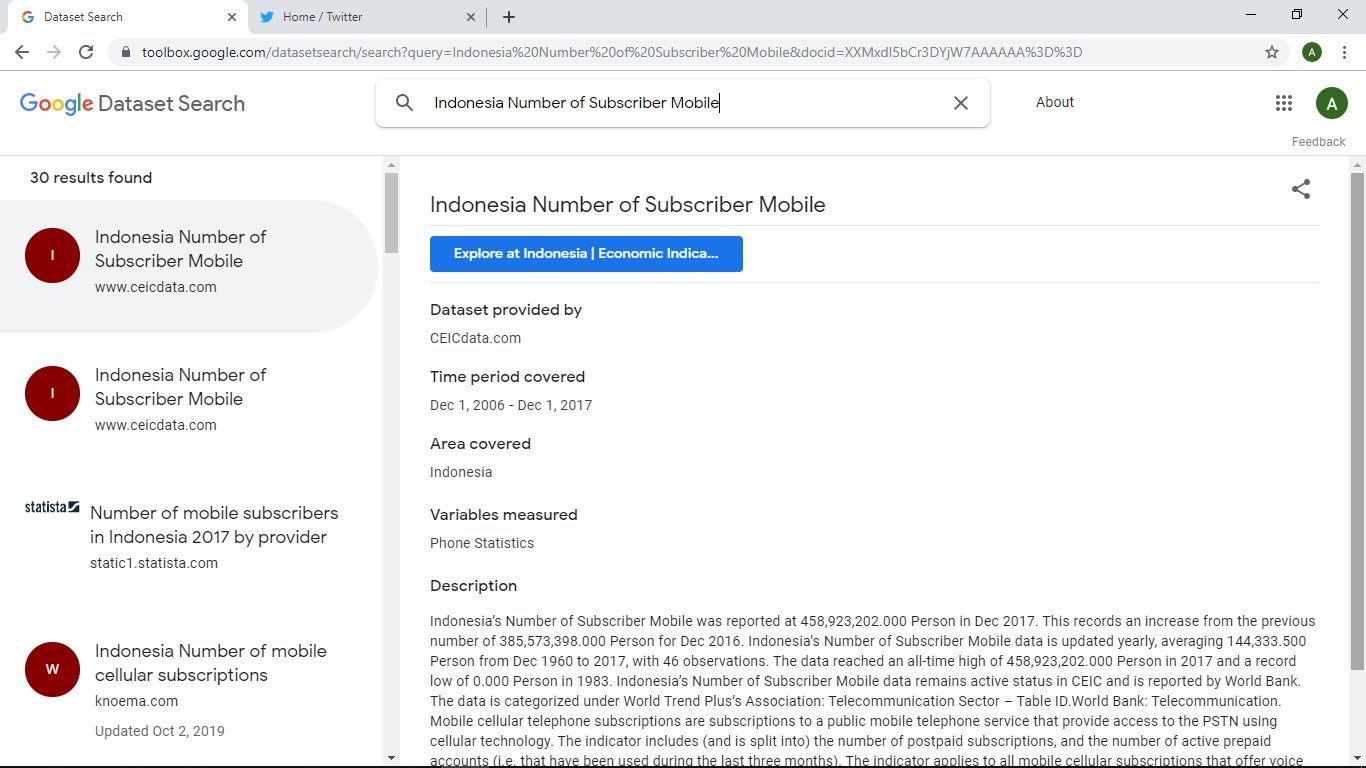Click Explore at Indonesia Economic Indicators button
The image size is (1366, 768).
tap(586, 254)
